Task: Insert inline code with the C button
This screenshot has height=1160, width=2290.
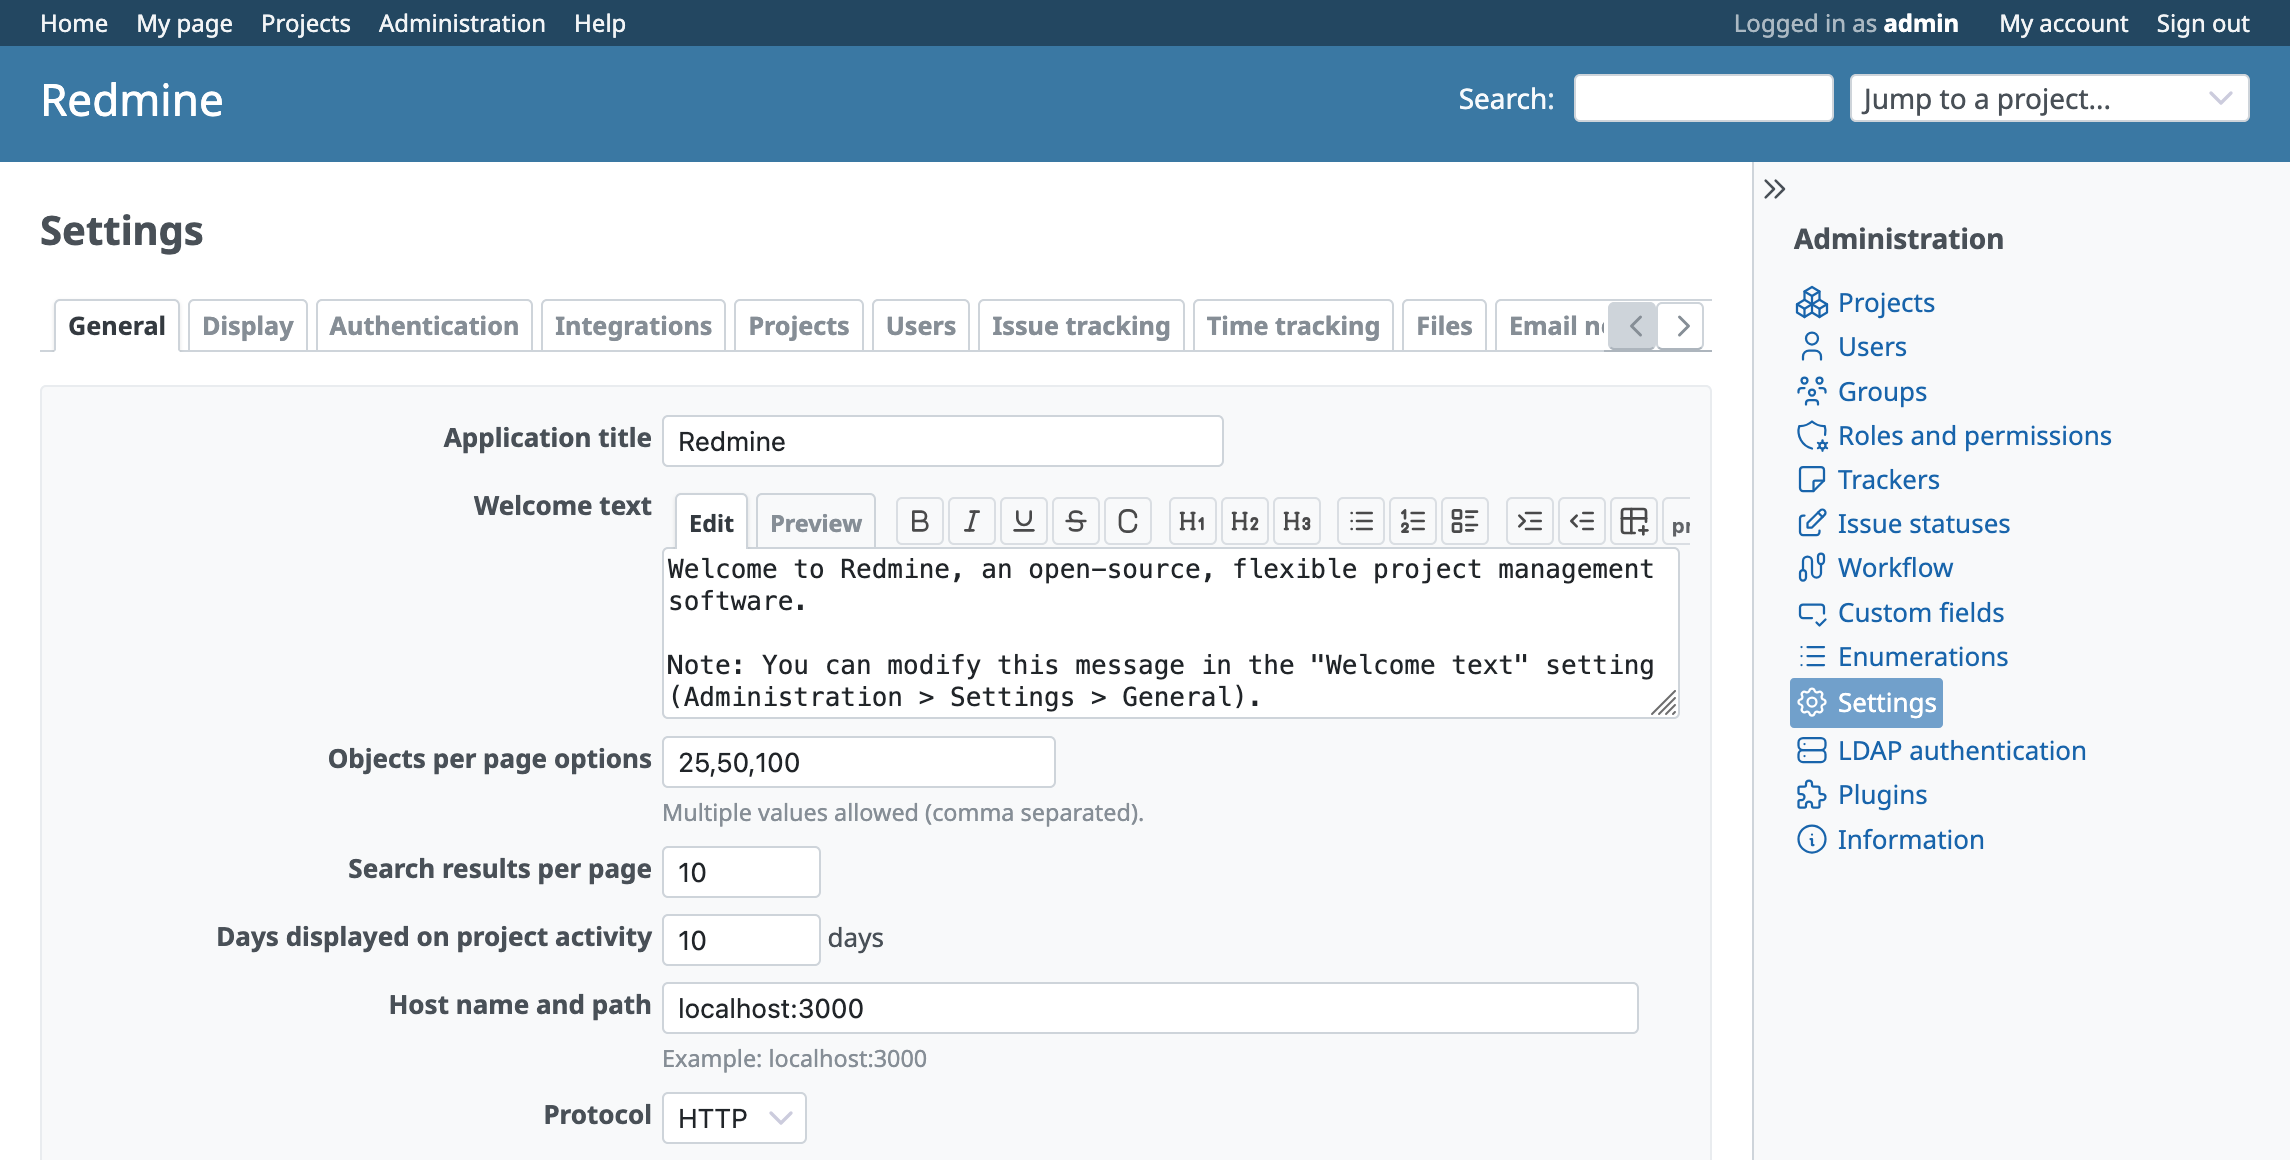Action: pyautogui.click(x=1127, y=521)
